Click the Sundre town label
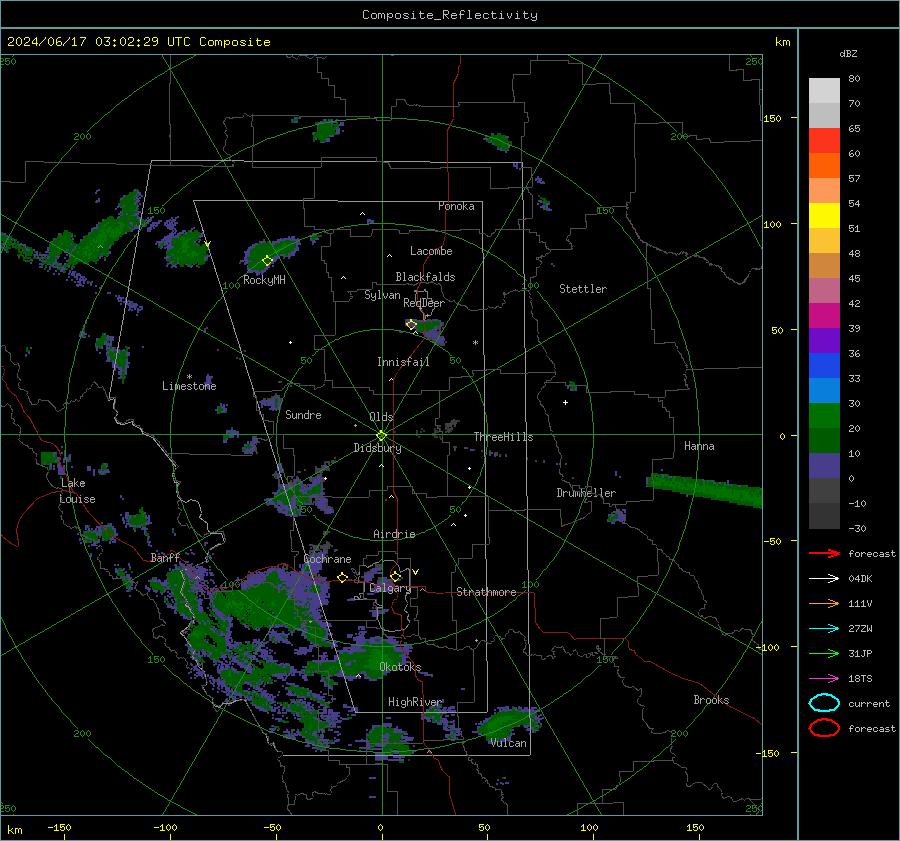Viewport: 900px width, 841px height. click(304, 414)
